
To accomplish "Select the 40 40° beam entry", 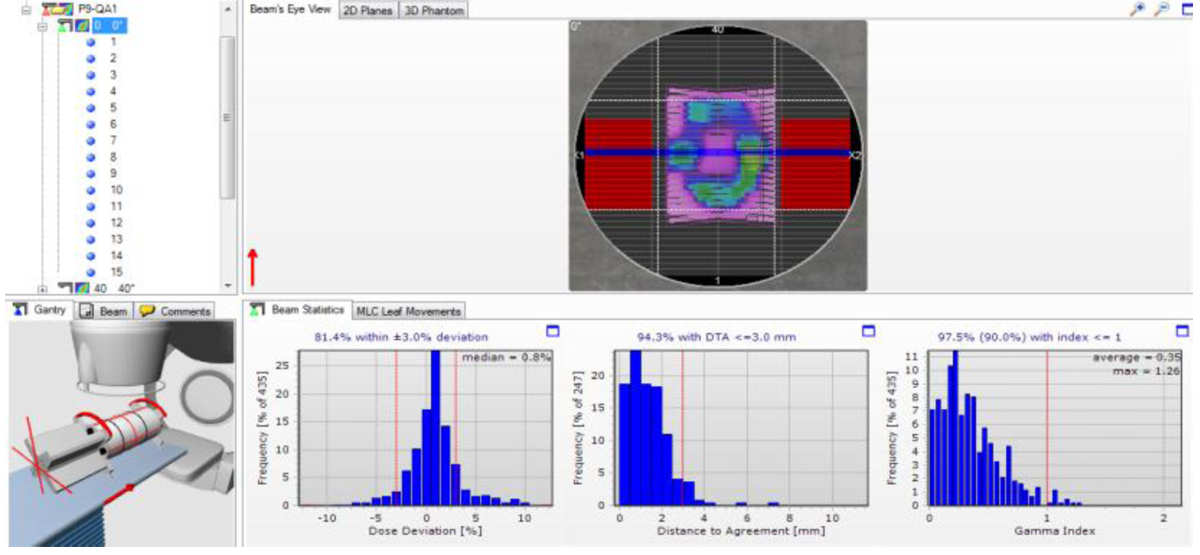I will (114, 288).
